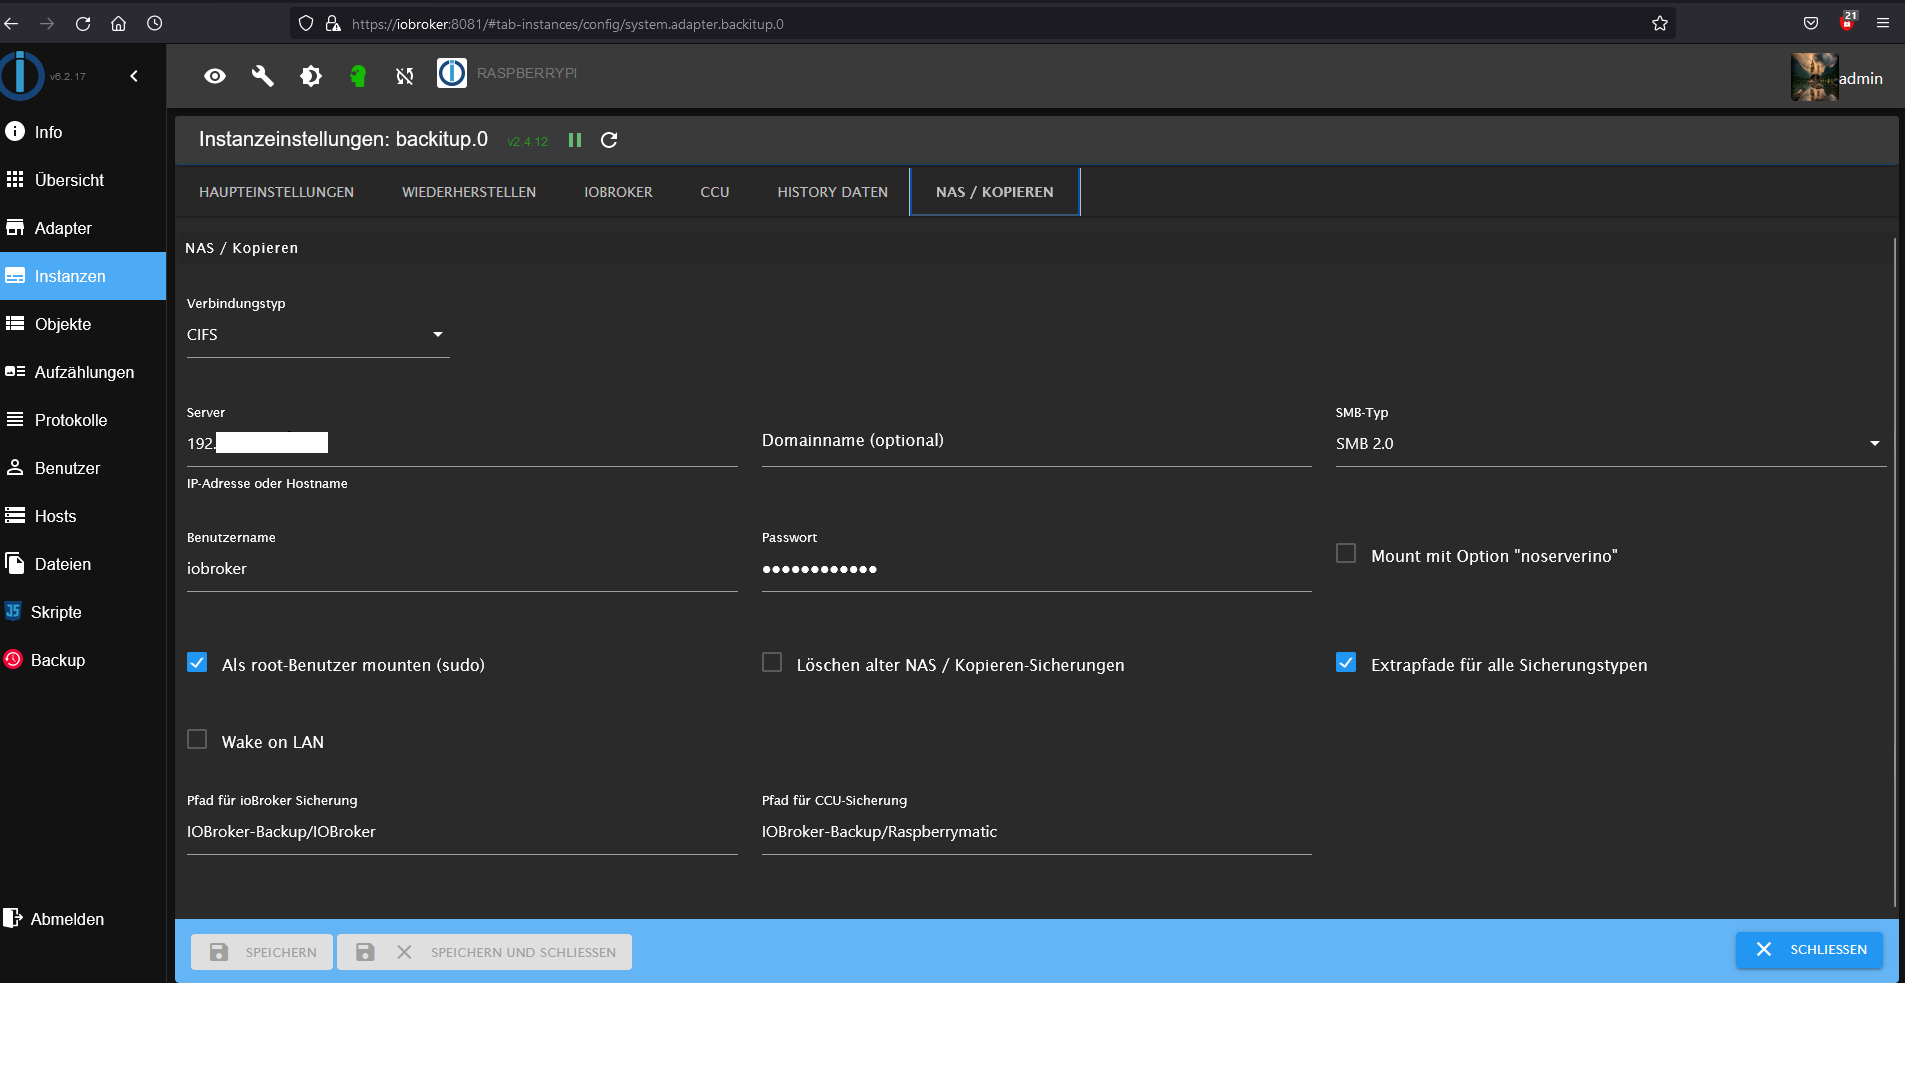The width and height of the screenshot is (1920, 1080).
Task: Restart the backitup.0 instance with reload icon
Action: tap(609, 140)
